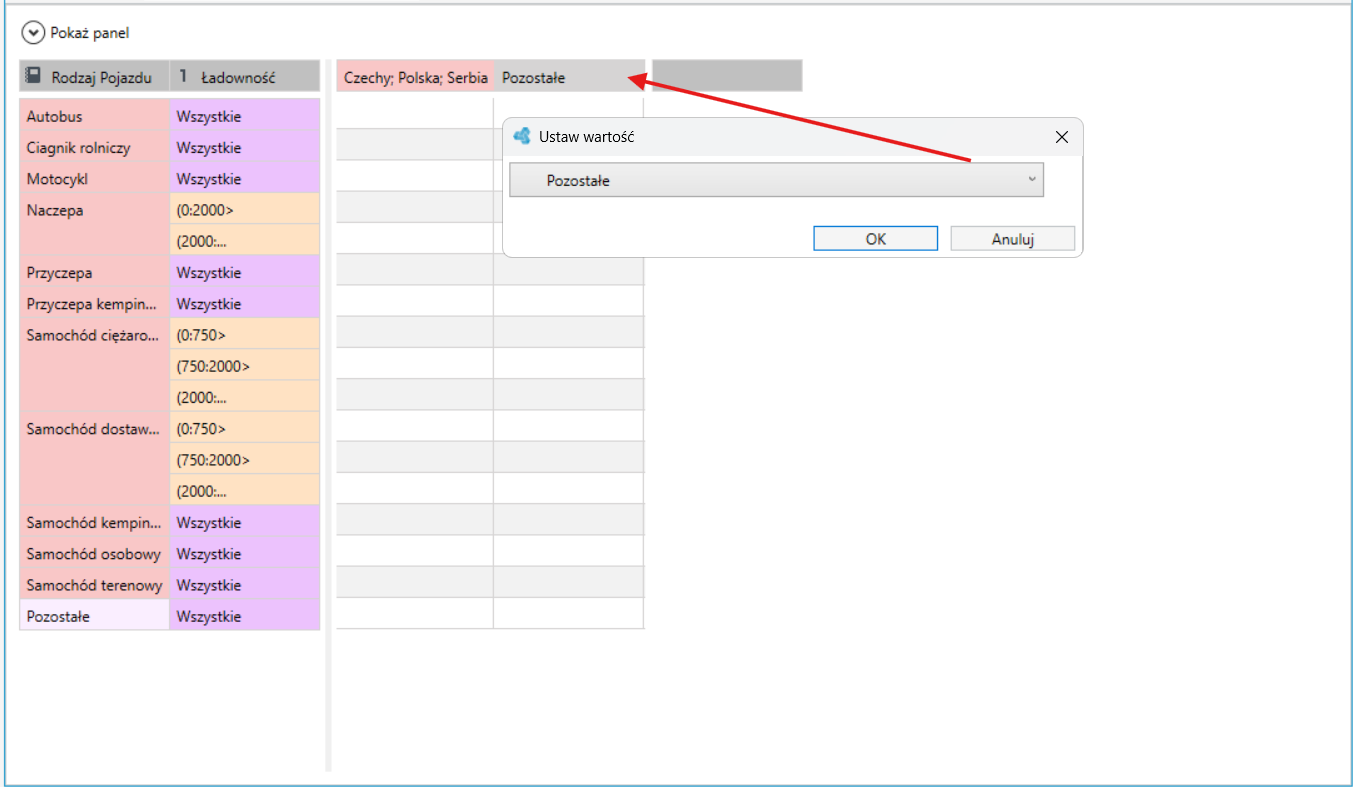Open the Pozostałe dropdown in dialog
Image resolution: width=1353 pixels, height=787 pixels.
[x=776, y=181]
